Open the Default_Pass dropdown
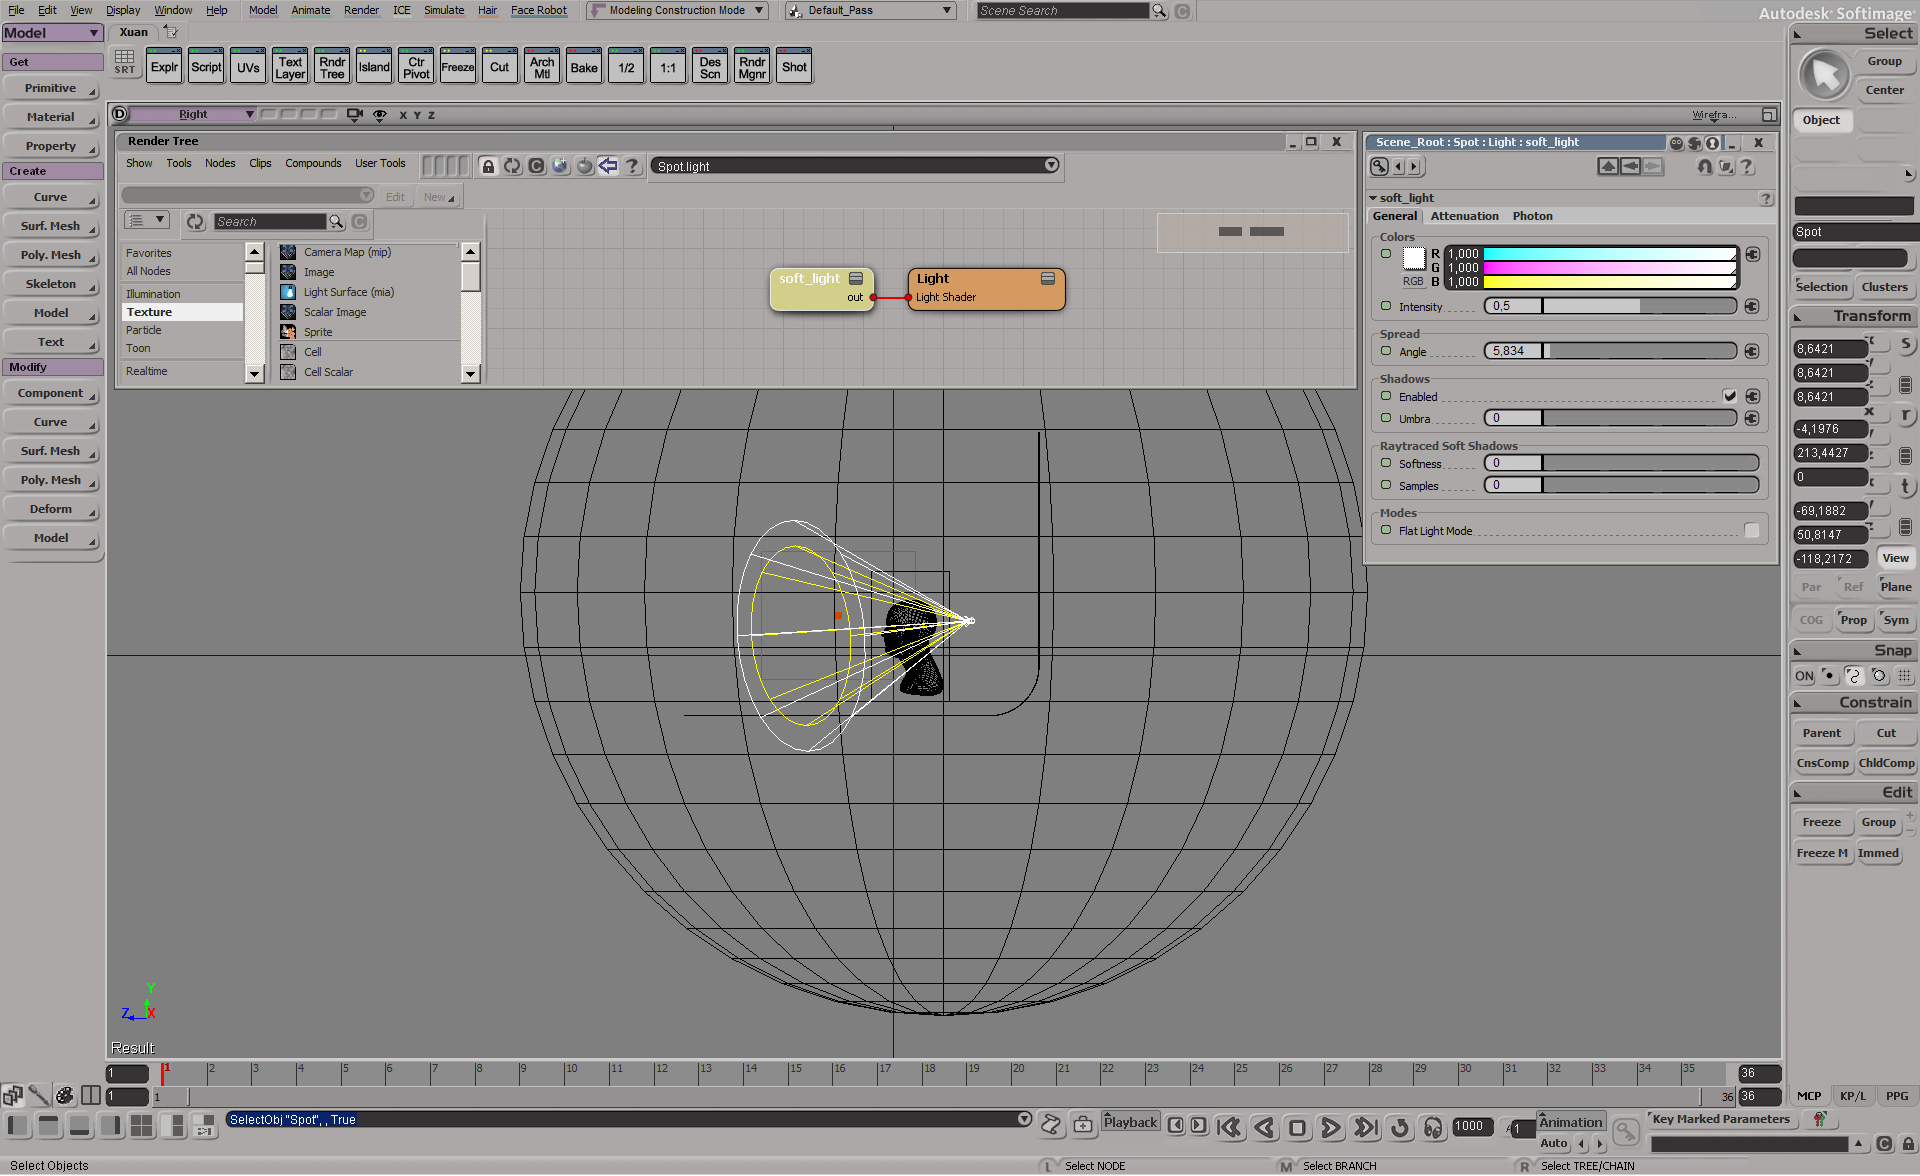 (x=870, y=10)
